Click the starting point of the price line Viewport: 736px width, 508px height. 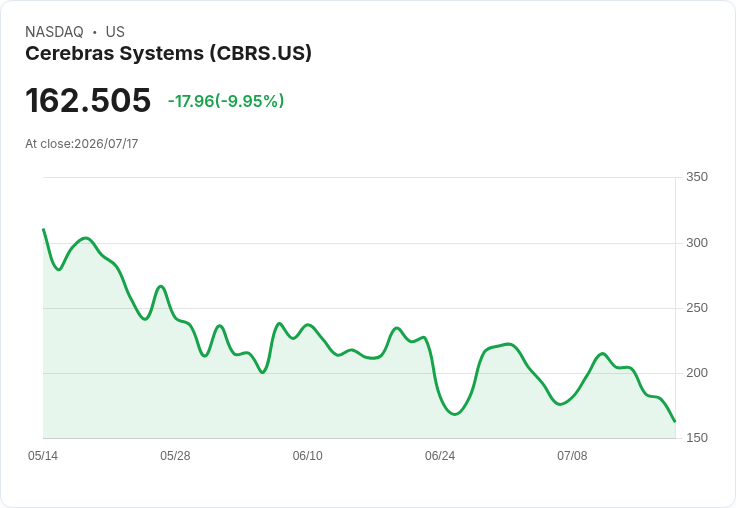click(x=44, y=229)
